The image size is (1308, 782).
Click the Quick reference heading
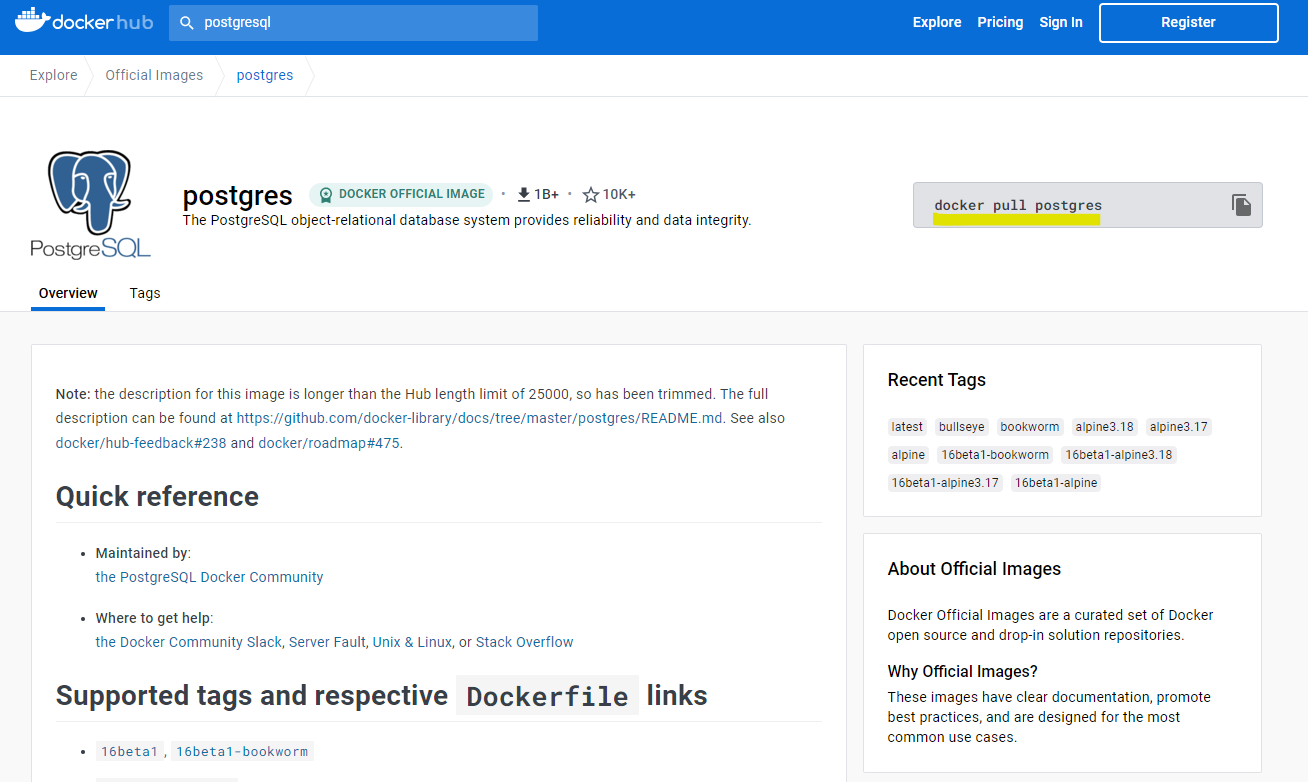click(157, 496)
